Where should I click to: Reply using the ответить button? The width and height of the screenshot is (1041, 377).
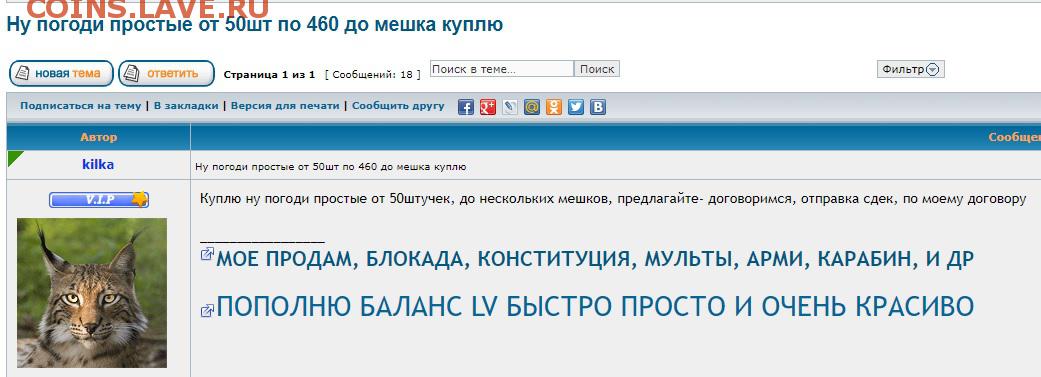pyautogui.click(x=167, y=73)
